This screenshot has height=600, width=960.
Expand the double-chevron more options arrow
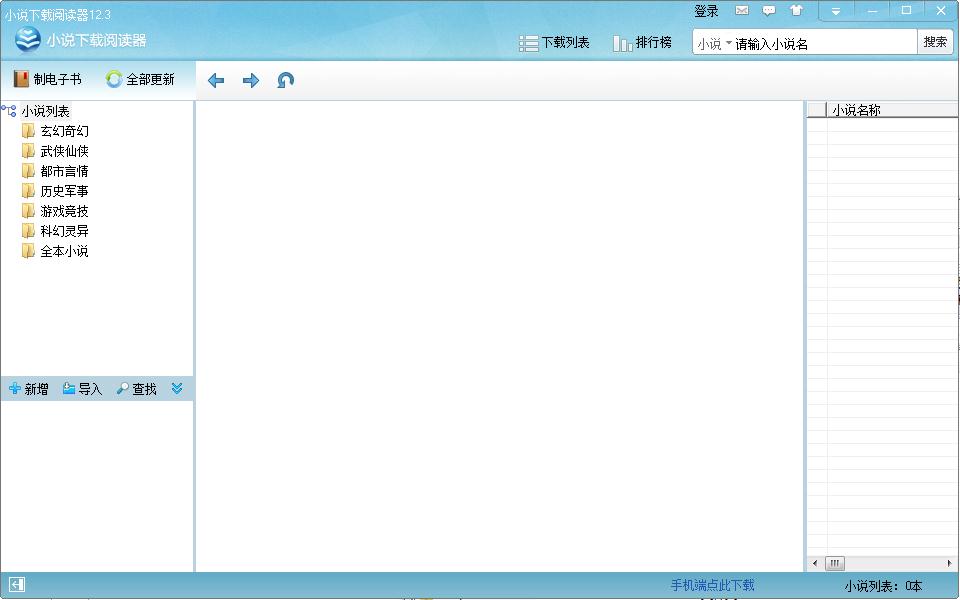[177, 389]
